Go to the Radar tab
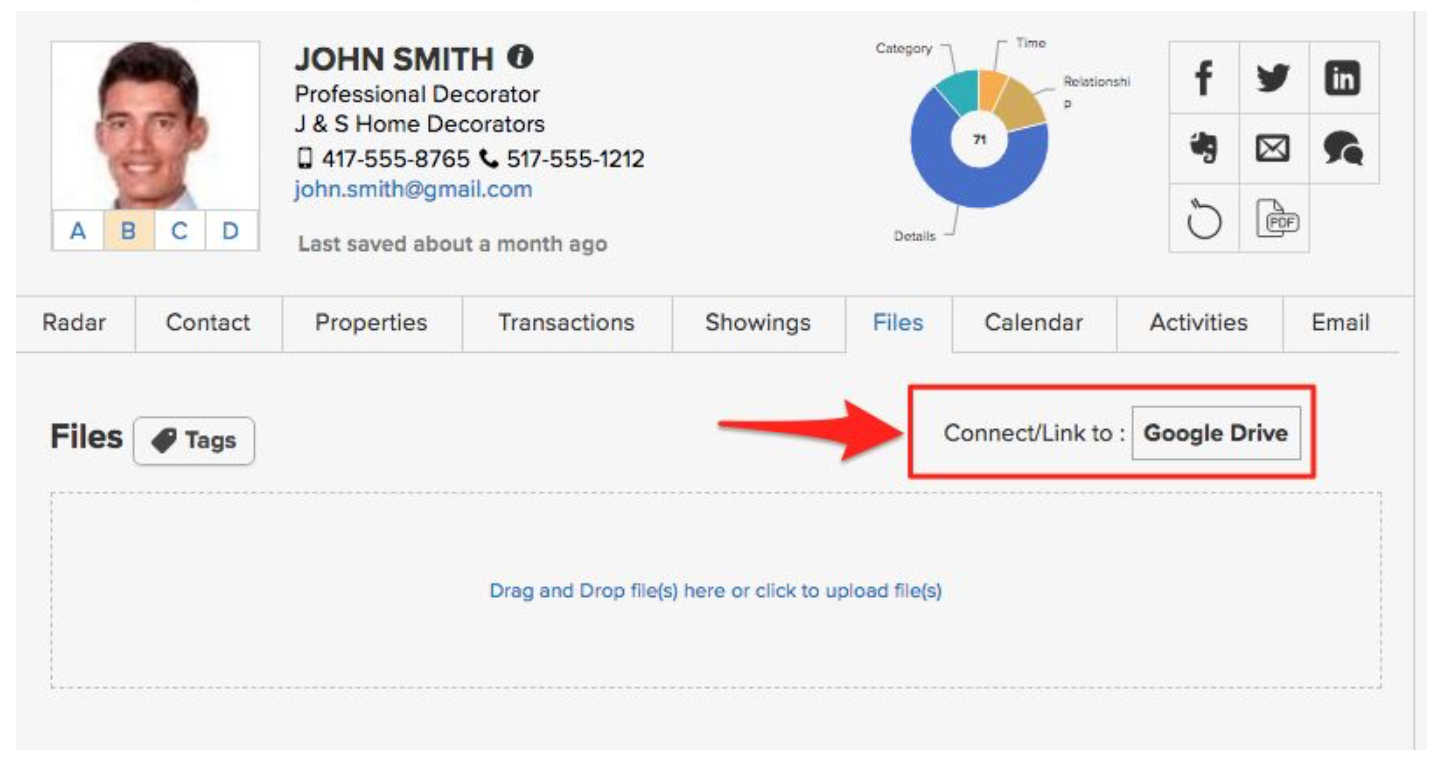The width and height of the screenshot is (1444, 766). pyautogui.click(x=74, y=323)
